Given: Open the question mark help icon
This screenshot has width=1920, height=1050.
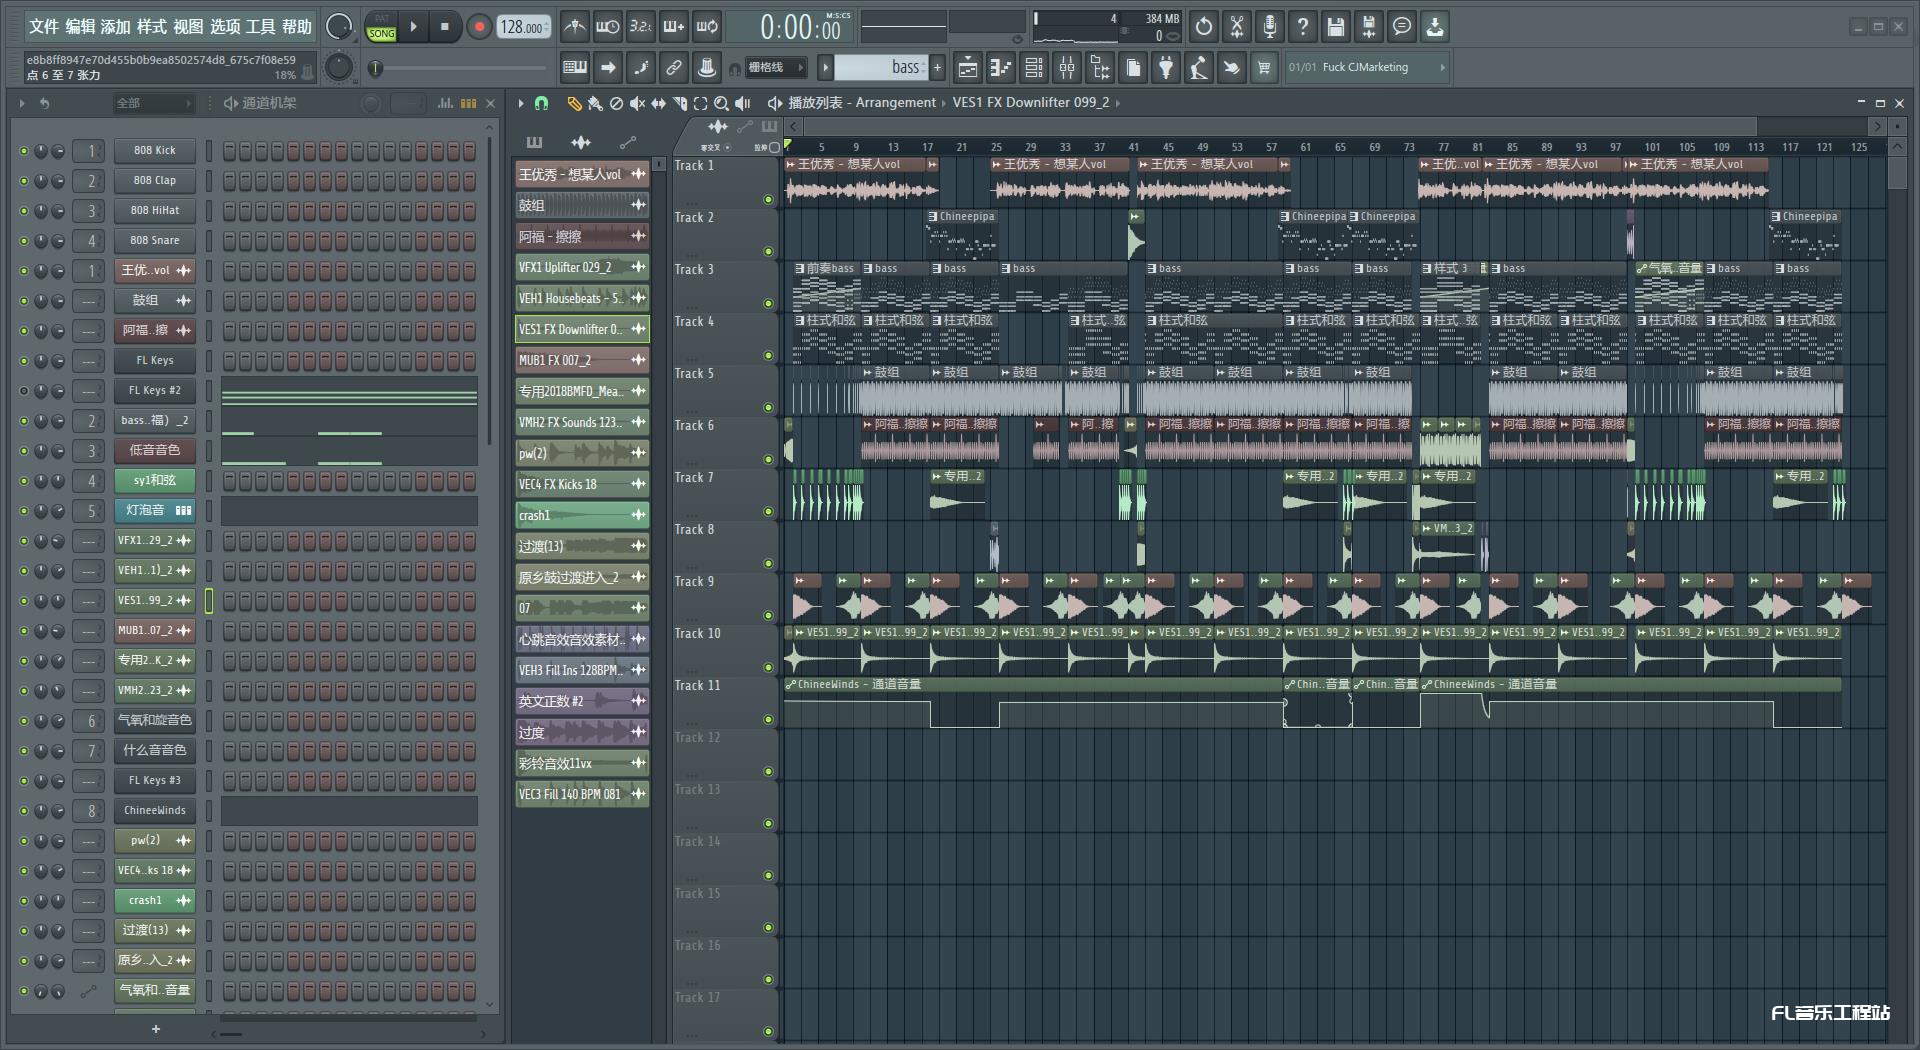Looking at the screenshot, I should coord(1303,27).
